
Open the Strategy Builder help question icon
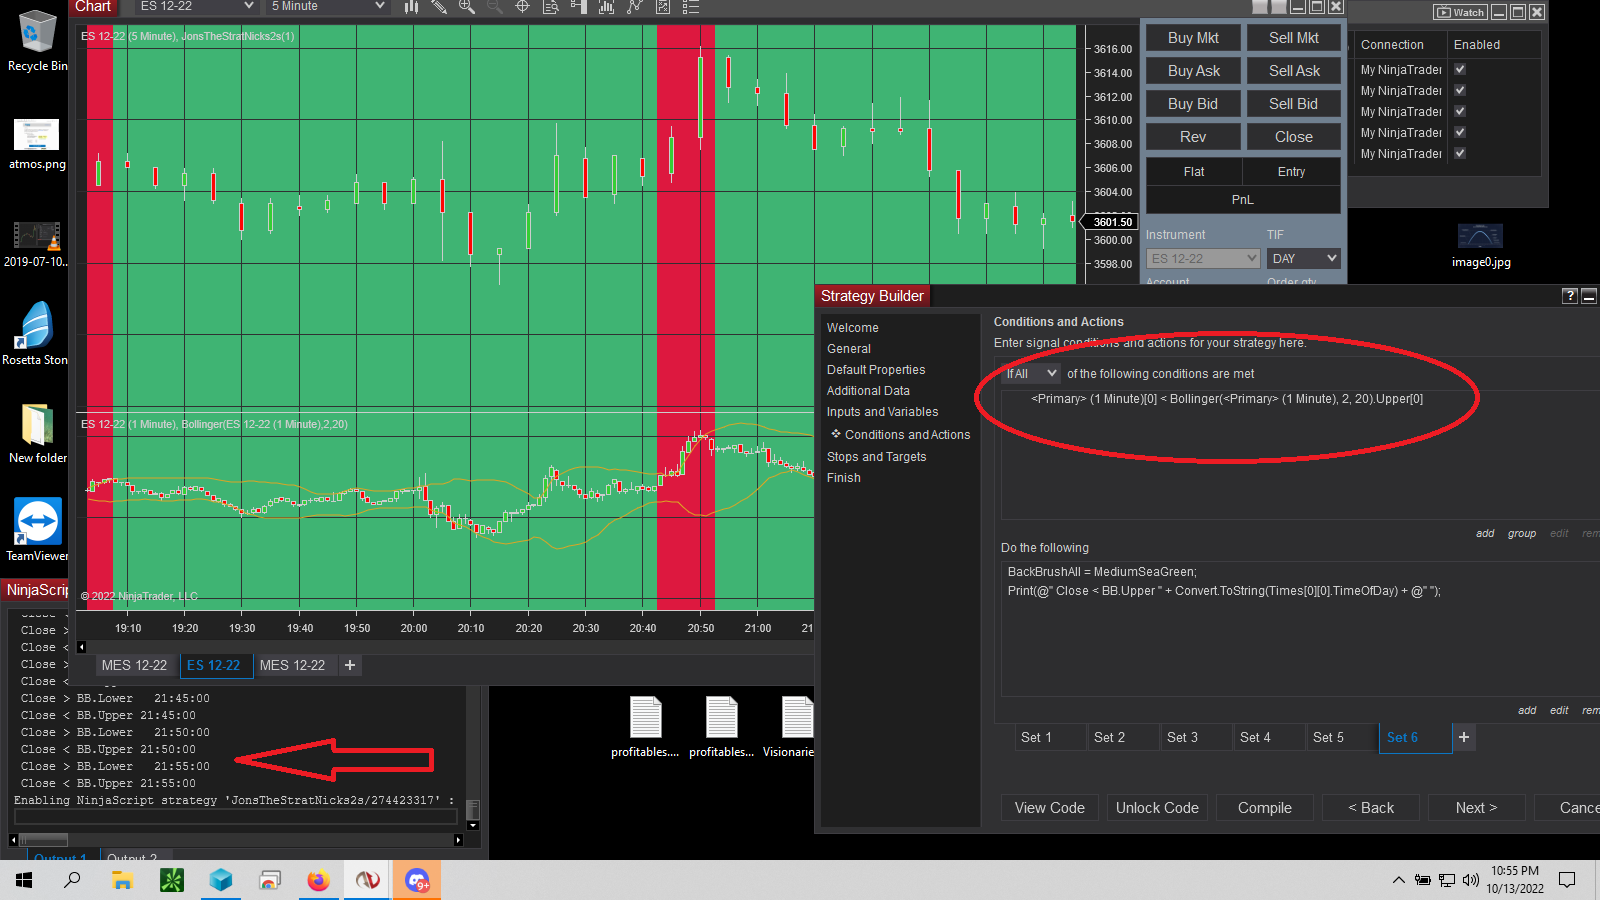click(x=1570, y=296)
